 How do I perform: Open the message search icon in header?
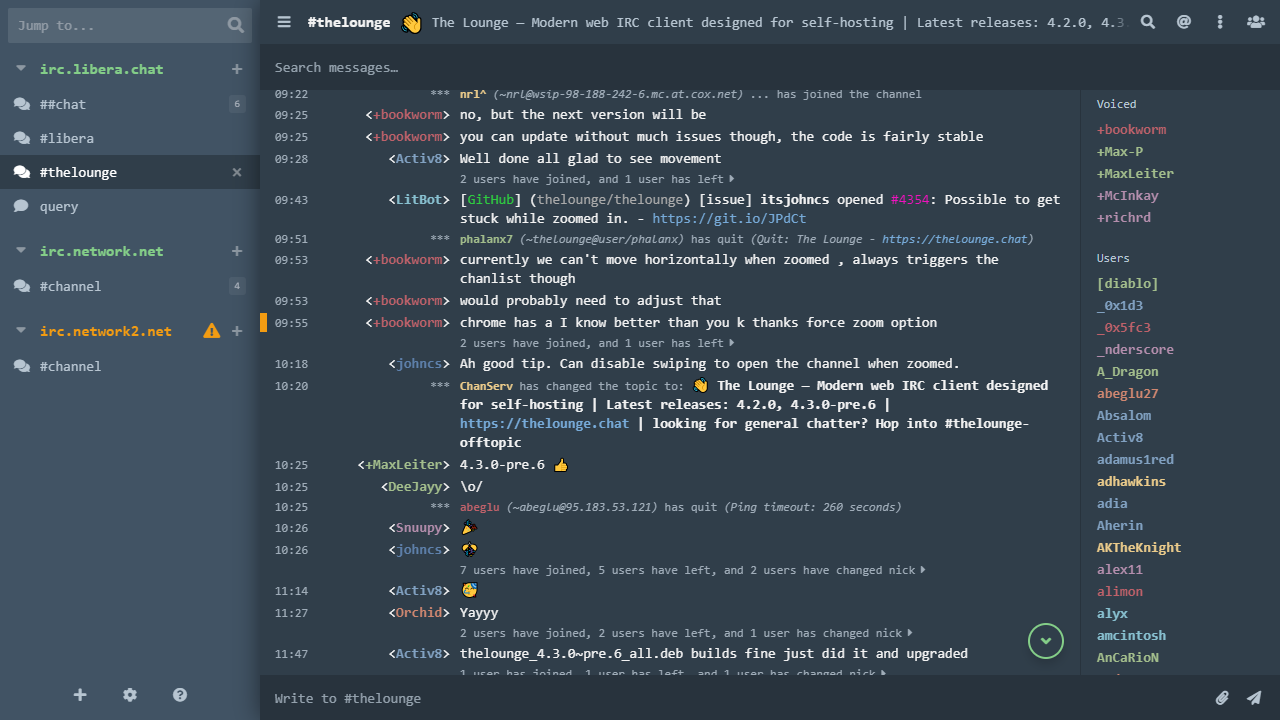[1148, 22]
